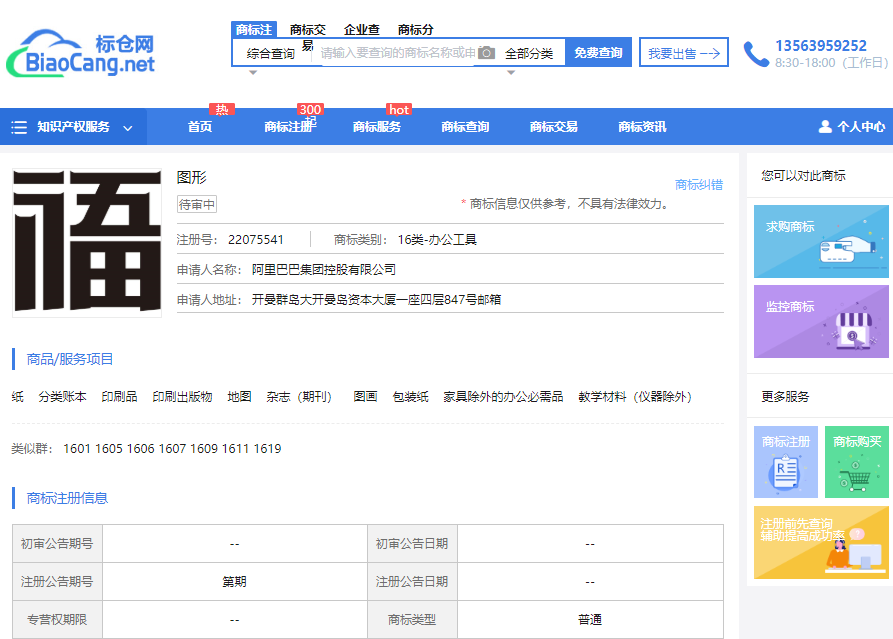This screenshot has height=639, width=893.
Task: Click the 商标纠错 link
Action: point(699,185)
